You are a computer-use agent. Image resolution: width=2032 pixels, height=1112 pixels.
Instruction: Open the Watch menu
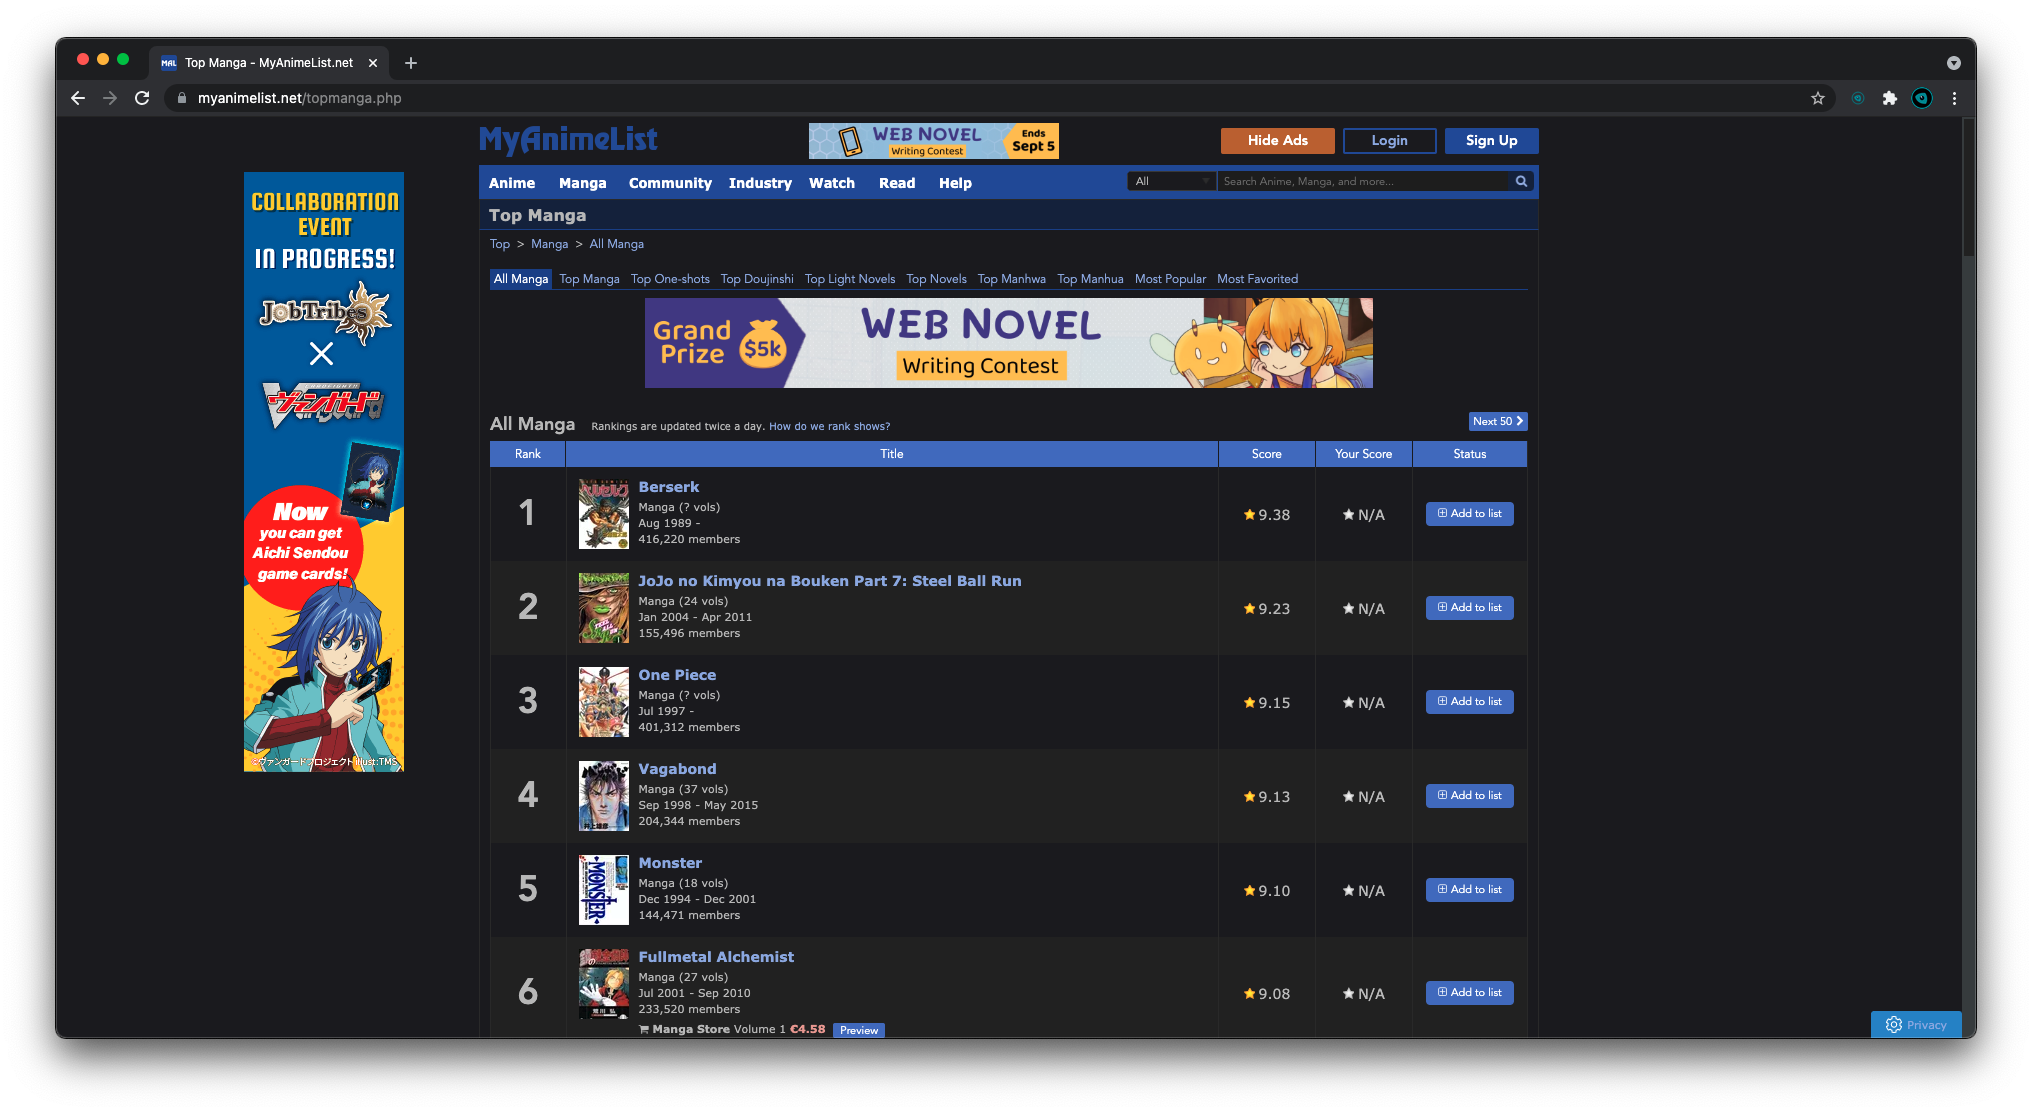click(832, 183)
